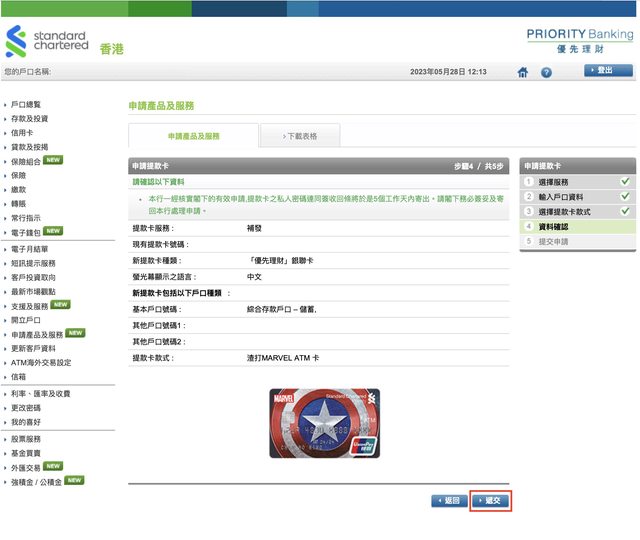Click the green checkmark for 輸入戶口資料 step
640x540 pixels.
point(624,197)
